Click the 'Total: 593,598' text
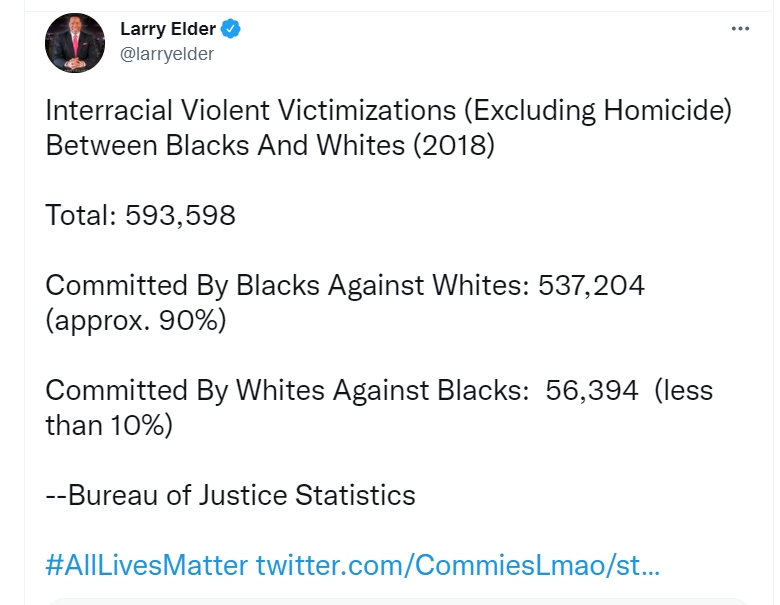 click(x=140, y=215)
